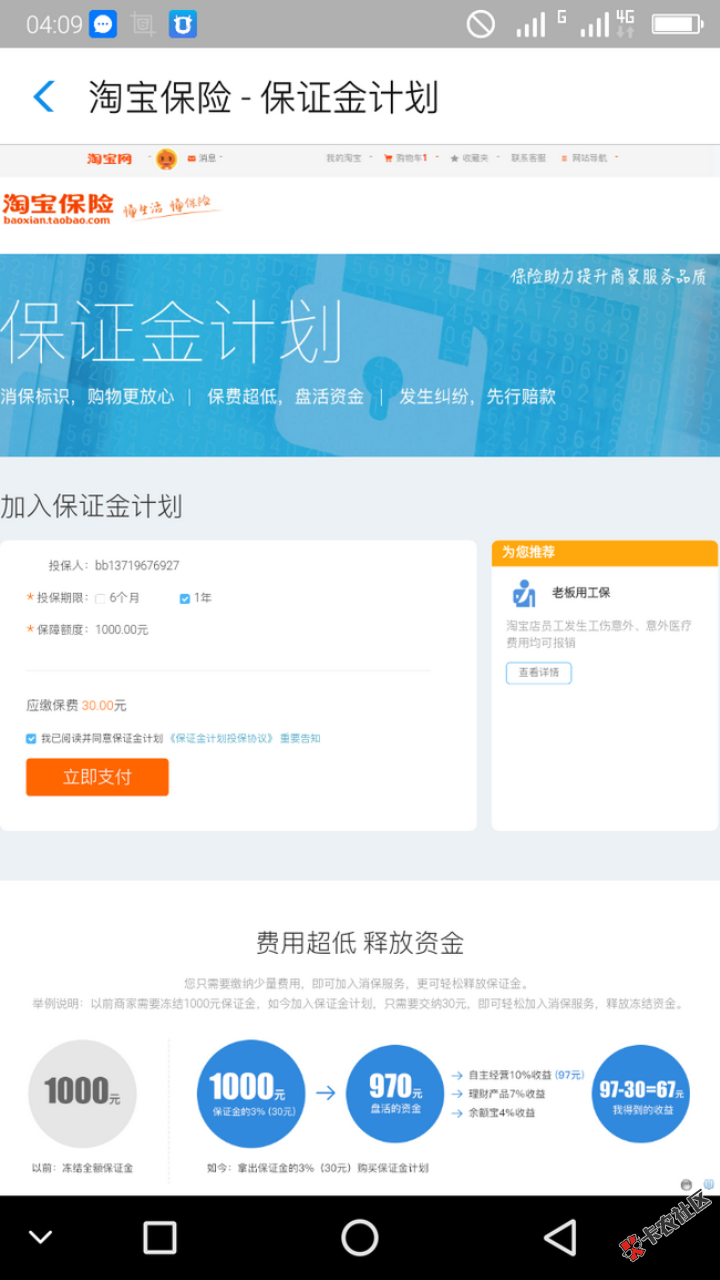The width and height of the screenshot is (720, 1280).
Task: Click the 应缴保费 30.00元 amount
Action: coord(76,705)
